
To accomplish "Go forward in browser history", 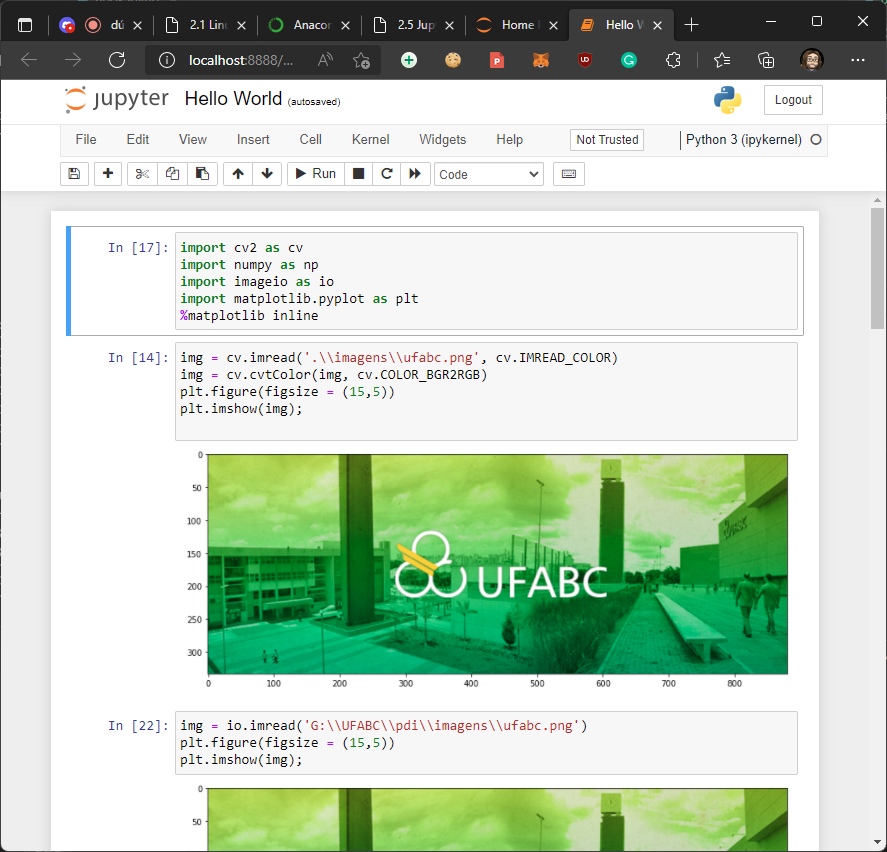I will (x=73, y=59).
